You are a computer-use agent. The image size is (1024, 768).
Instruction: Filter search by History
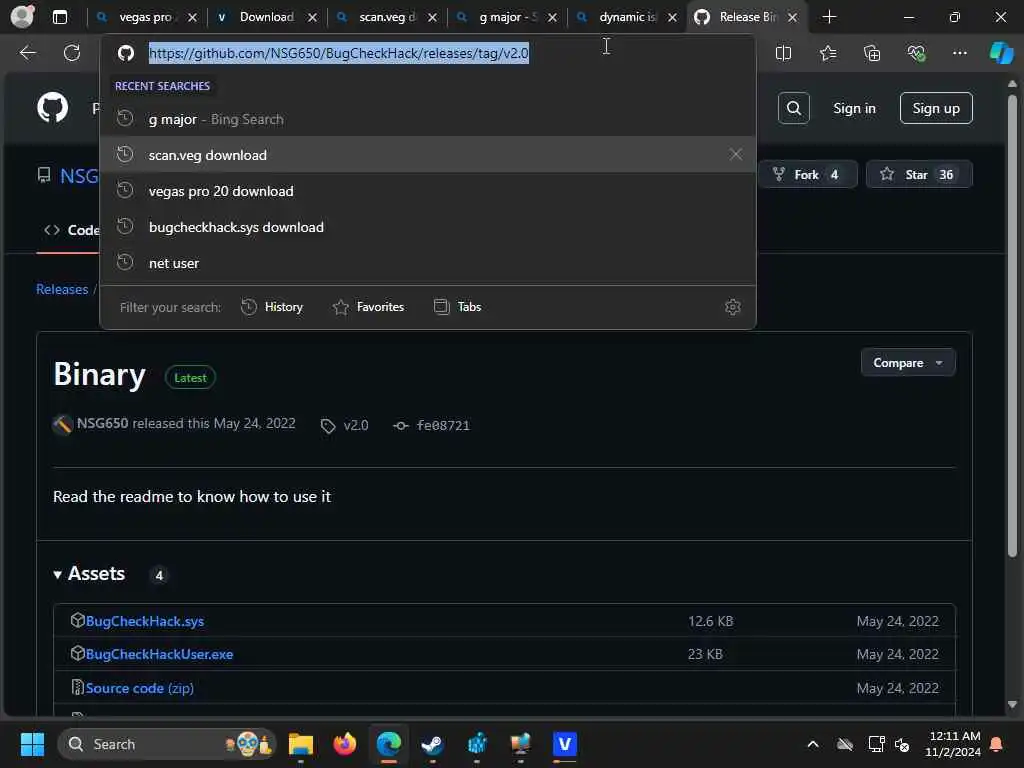pos(272,307)
